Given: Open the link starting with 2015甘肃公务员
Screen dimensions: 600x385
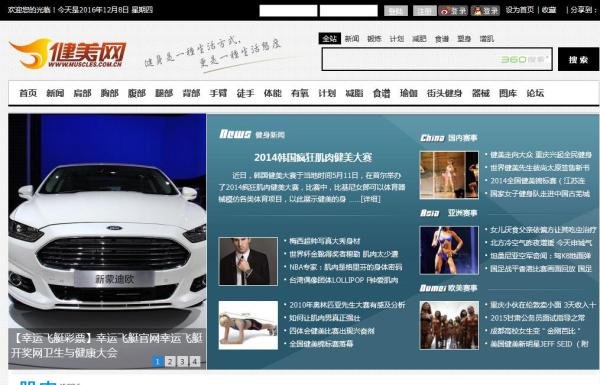Looking at the screenshot, I should [538, 318].
